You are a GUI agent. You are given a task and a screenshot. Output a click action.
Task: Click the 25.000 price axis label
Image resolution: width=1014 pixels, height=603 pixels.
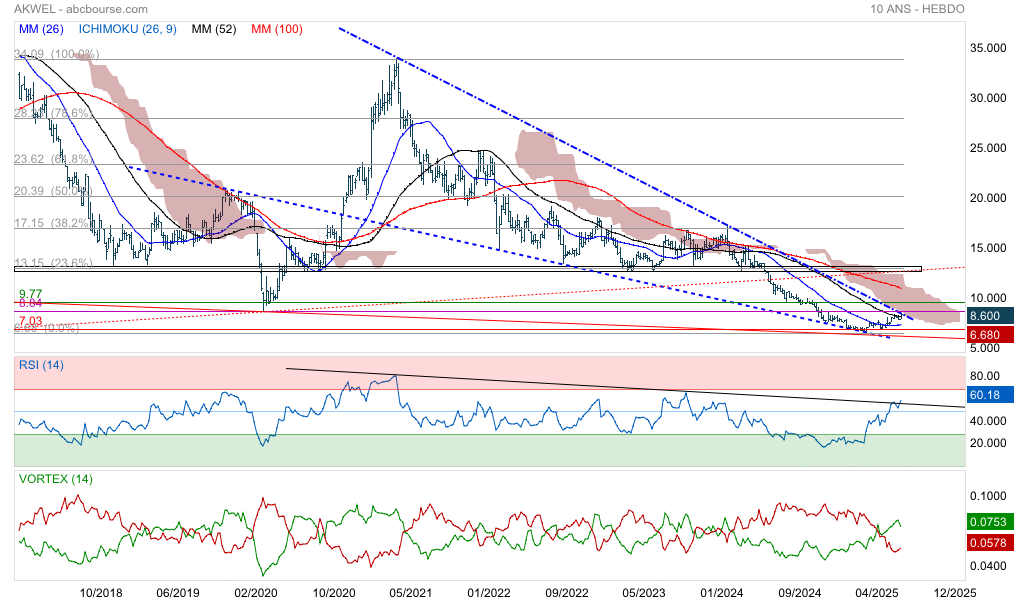coord(988,148)
